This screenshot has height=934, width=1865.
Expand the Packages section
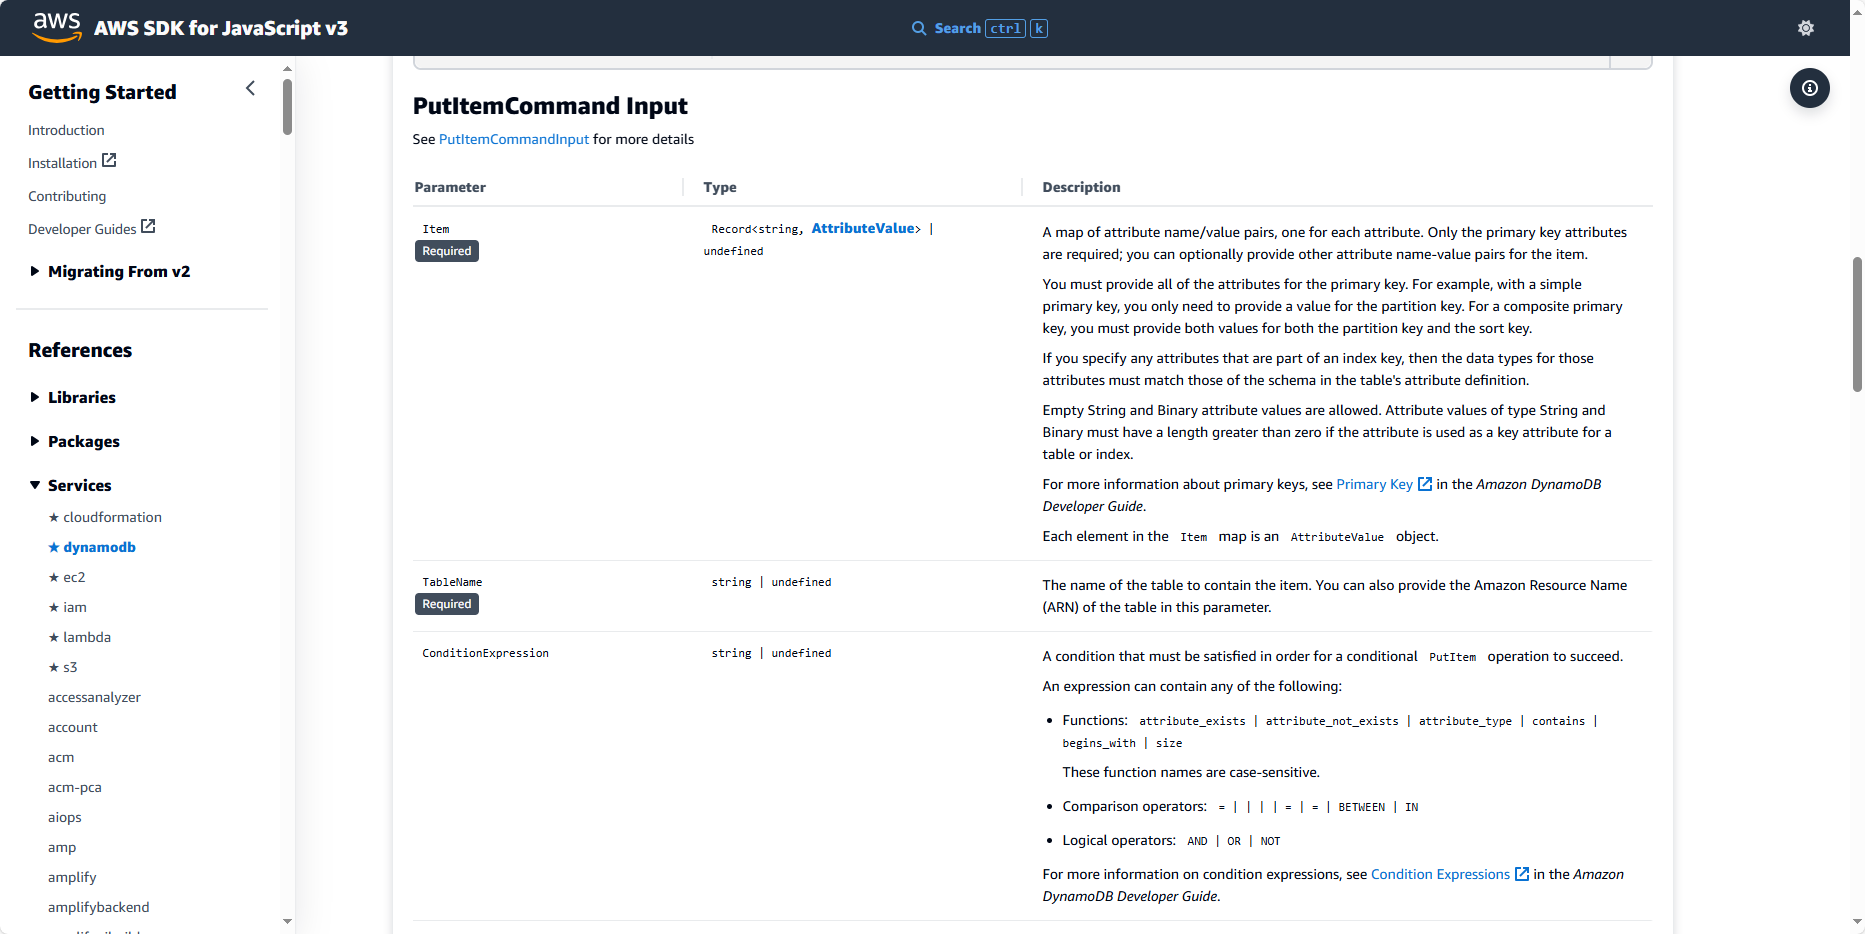35,441
